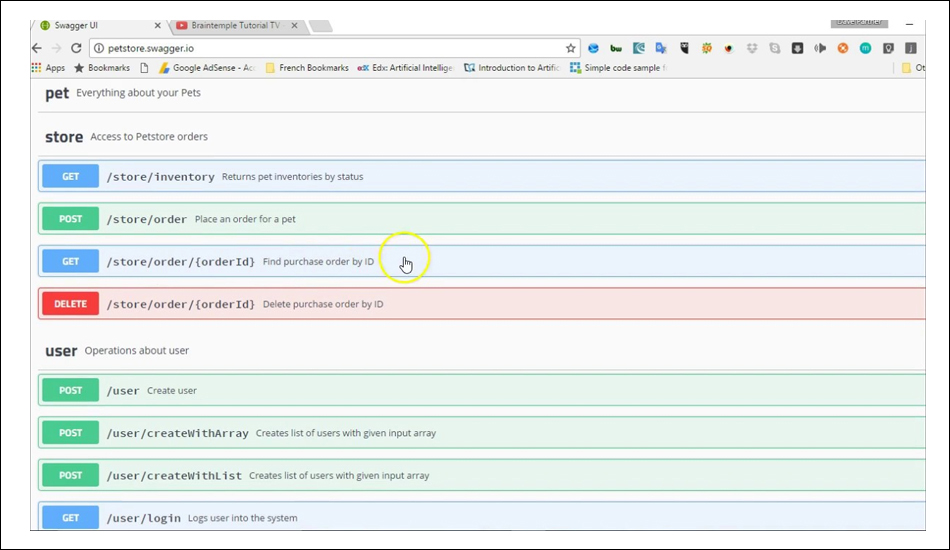Open the Bookmarks star bookmark

[x=102, y=68]
